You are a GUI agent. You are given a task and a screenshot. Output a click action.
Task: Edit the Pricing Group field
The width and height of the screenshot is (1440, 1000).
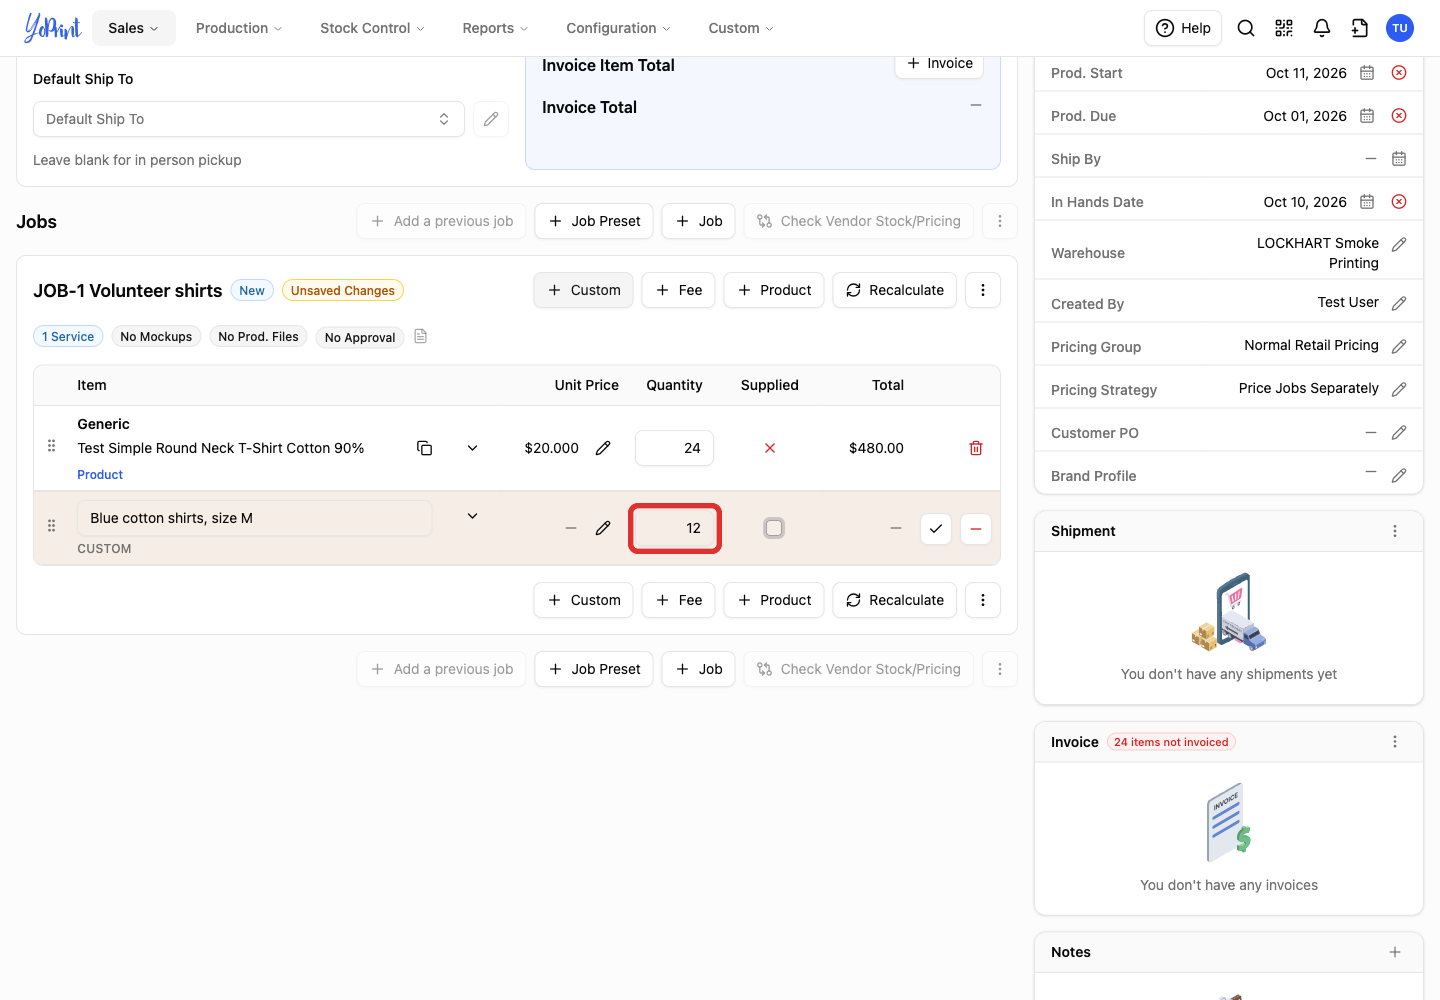(x=1399, y=346)
